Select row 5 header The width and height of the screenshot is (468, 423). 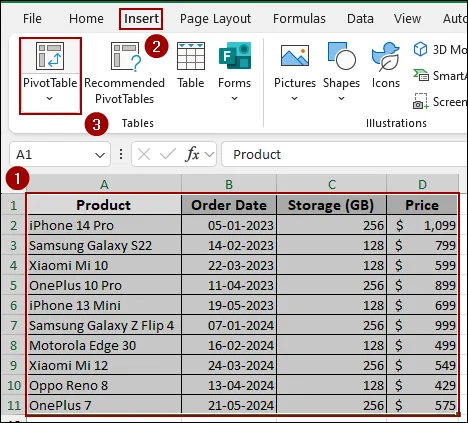[x=13, y=285]
